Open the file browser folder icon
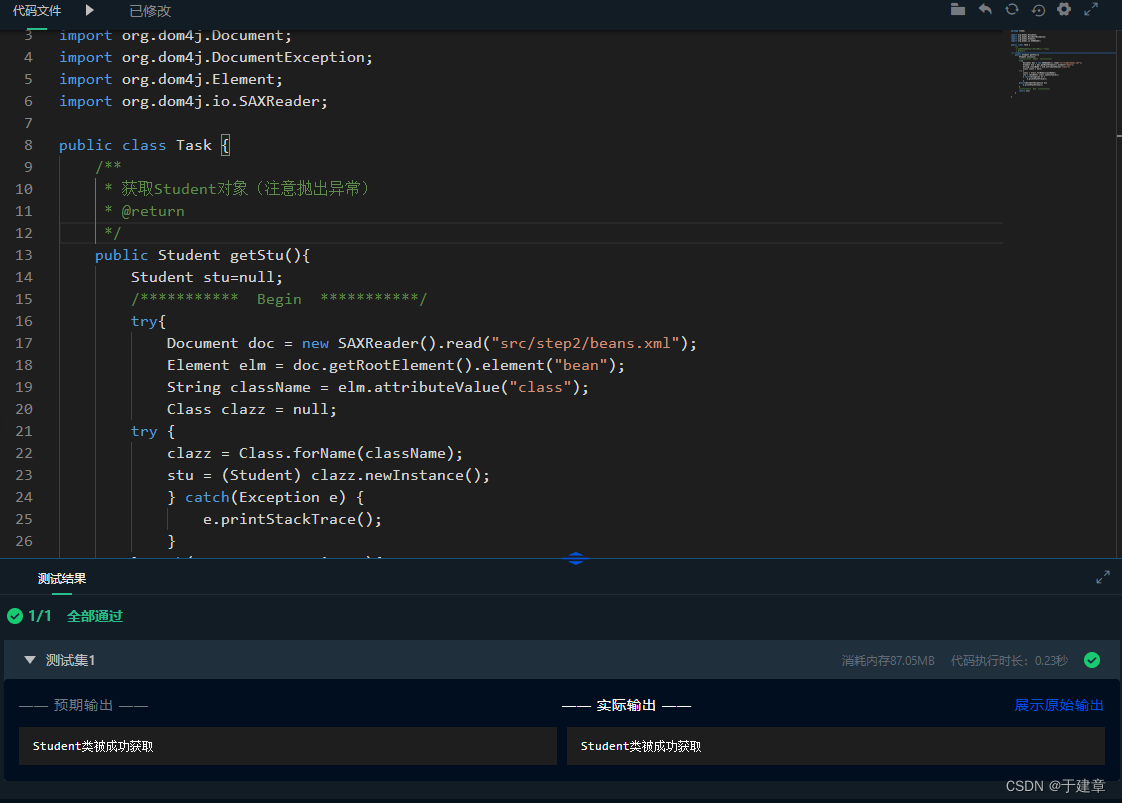 coord(956,10)
